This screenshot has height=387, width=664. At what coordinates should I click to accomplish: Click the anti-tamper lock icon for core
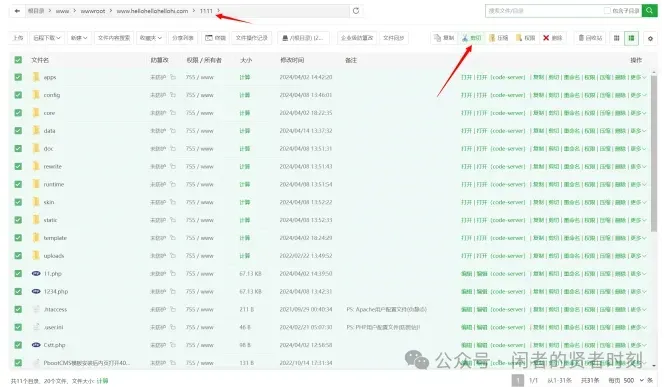(x=173, y=113)
